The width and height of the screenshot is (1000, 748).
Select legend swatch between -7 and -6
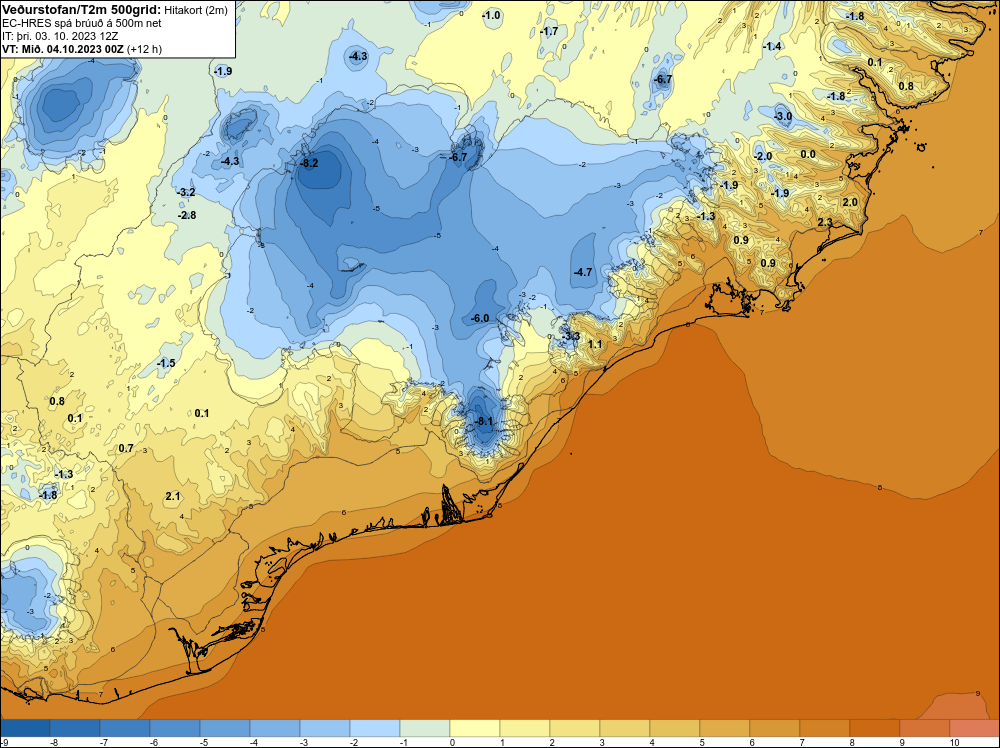[x=125, y=728]
